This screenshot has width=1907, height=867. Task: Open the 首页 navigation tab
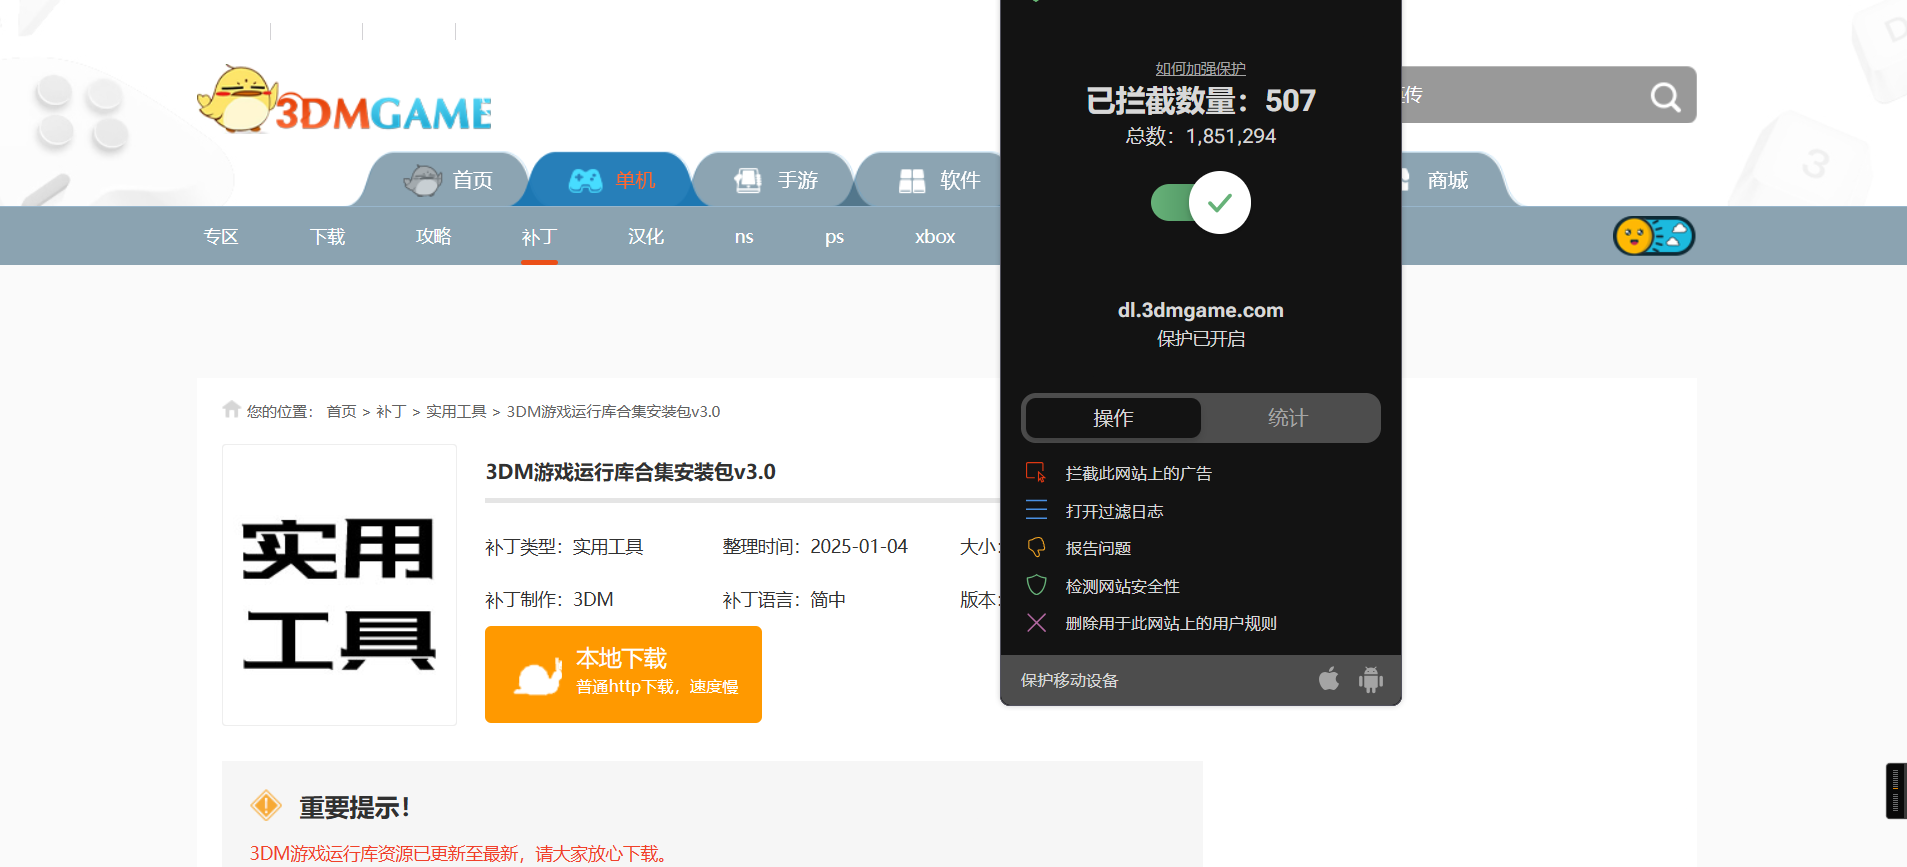(x=450, y=180)
